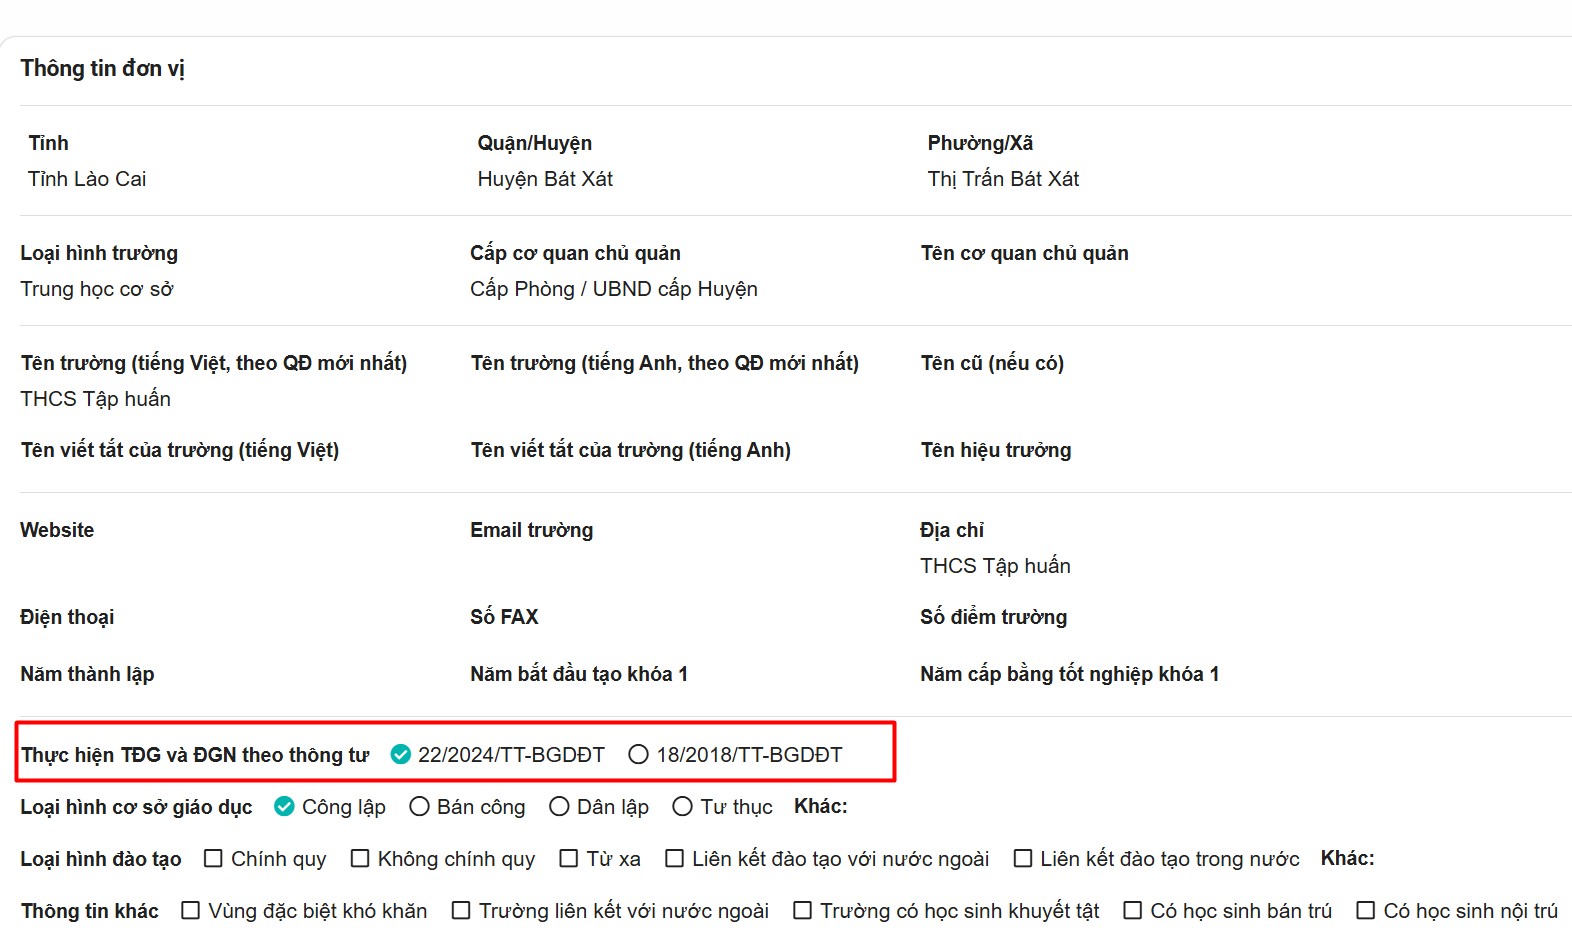The width and height of the screenshot is (1572, 946).
Task: Check the Từ xa training option
Action: [x=568, y=859]
